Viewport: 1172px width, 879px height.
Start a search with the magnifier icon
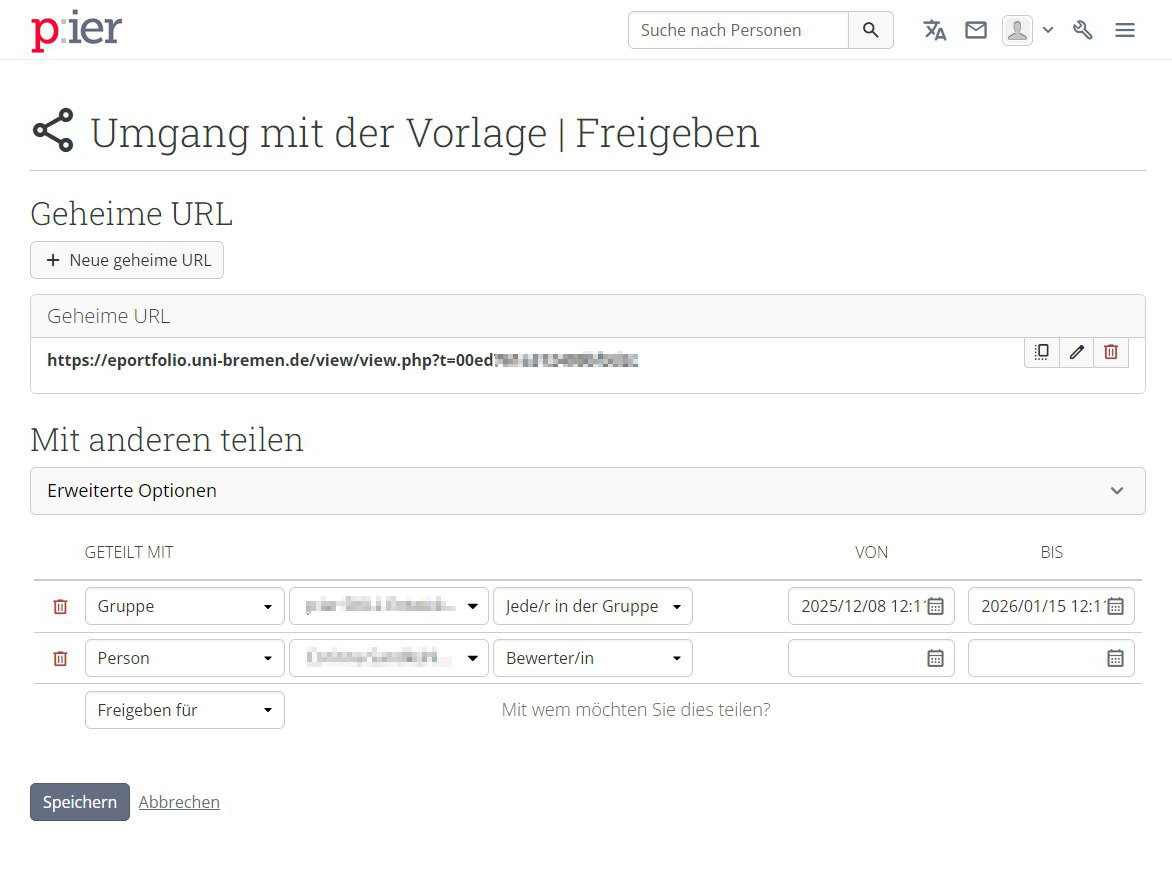[869, 30]
